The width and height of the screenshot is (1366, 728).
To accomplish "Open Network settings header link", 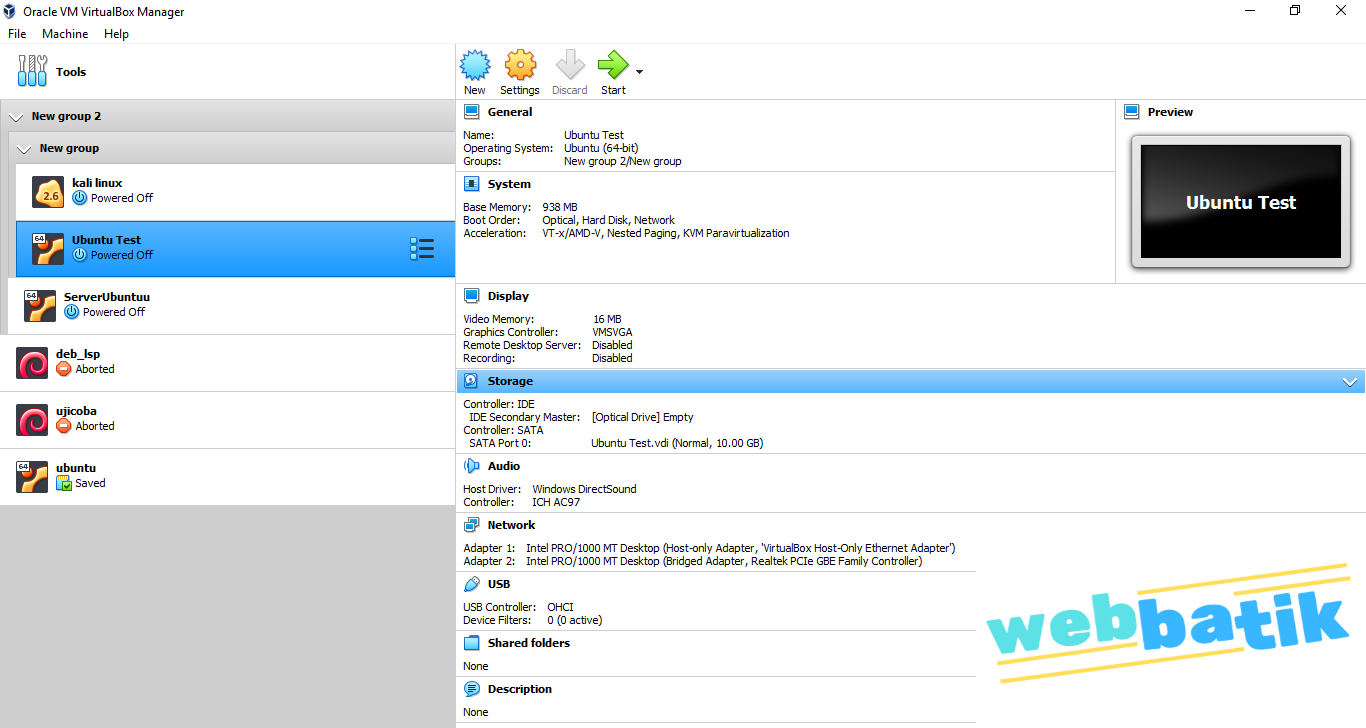I will pos(511,525).
